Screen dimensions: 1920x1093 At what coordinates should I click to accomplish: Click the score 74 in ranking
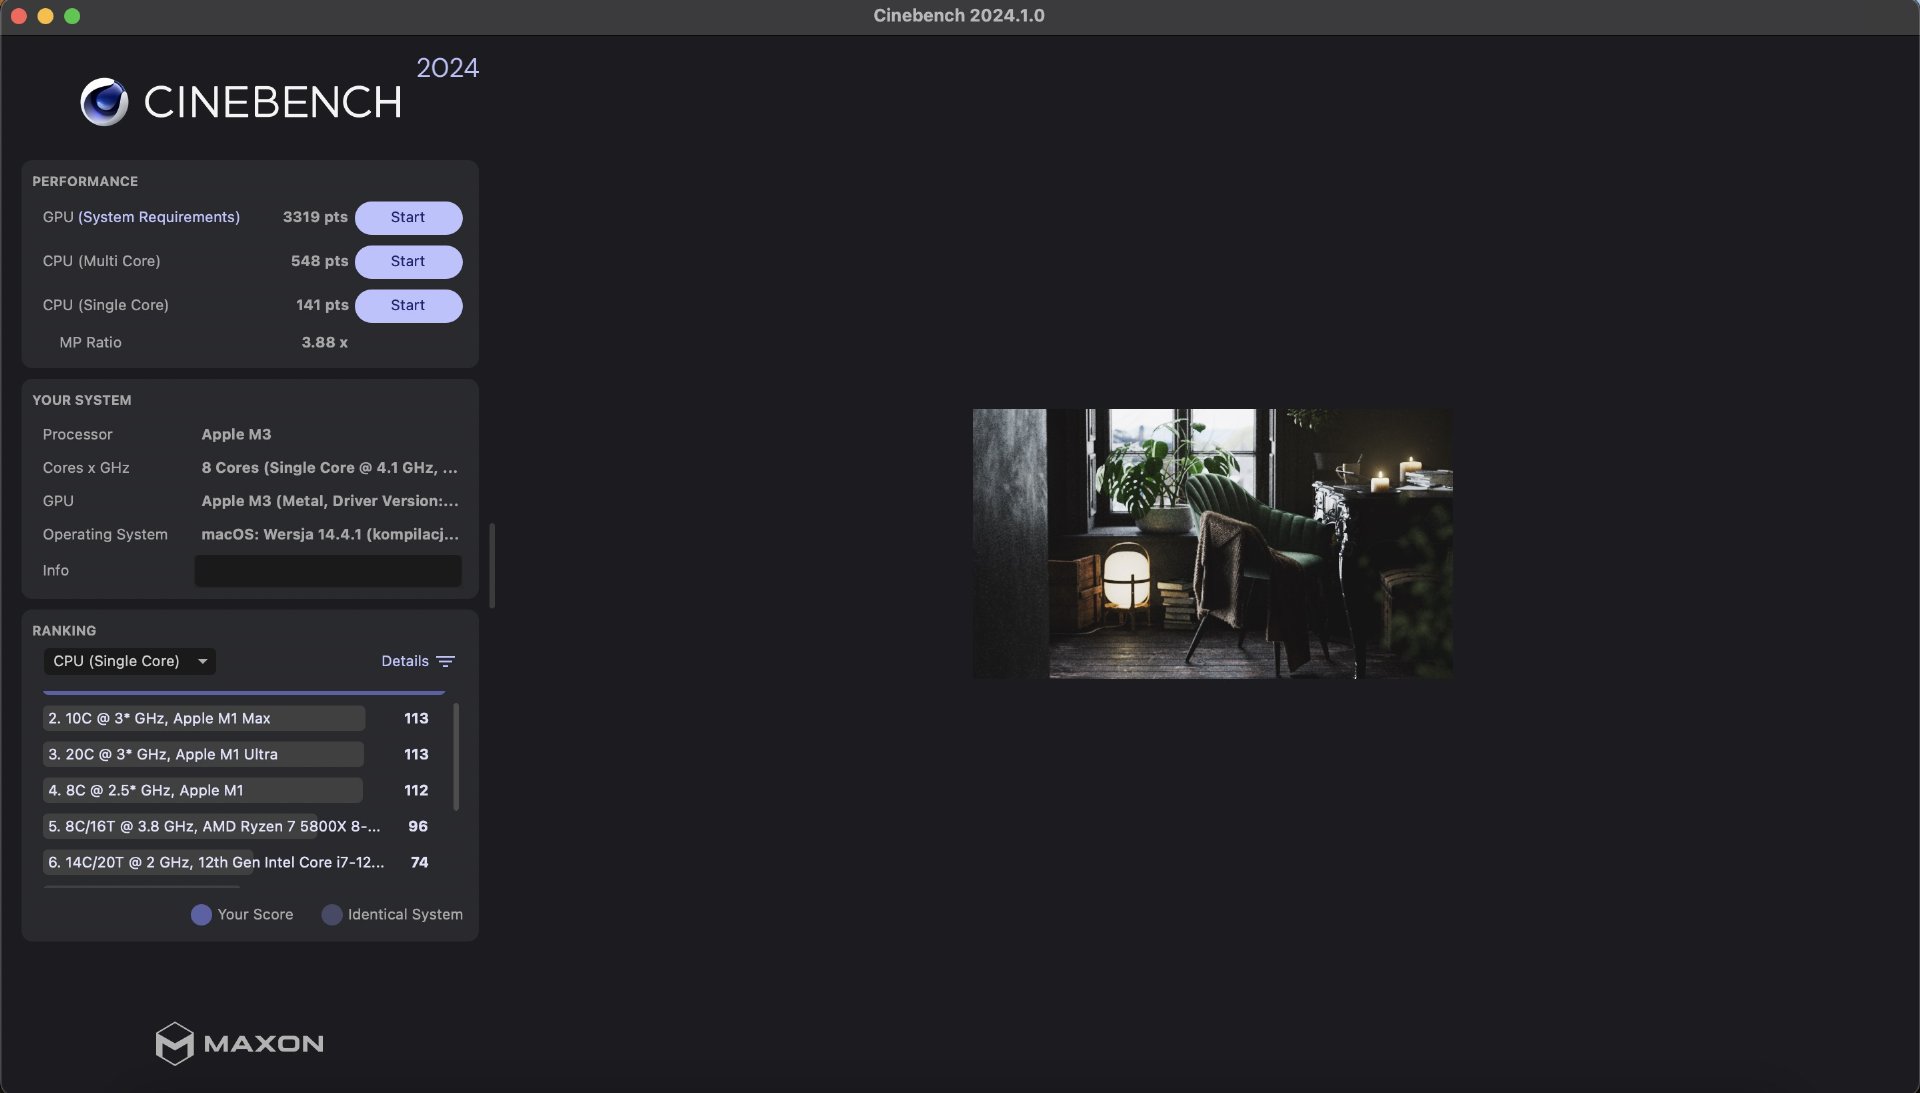click(x=419, y=862)
